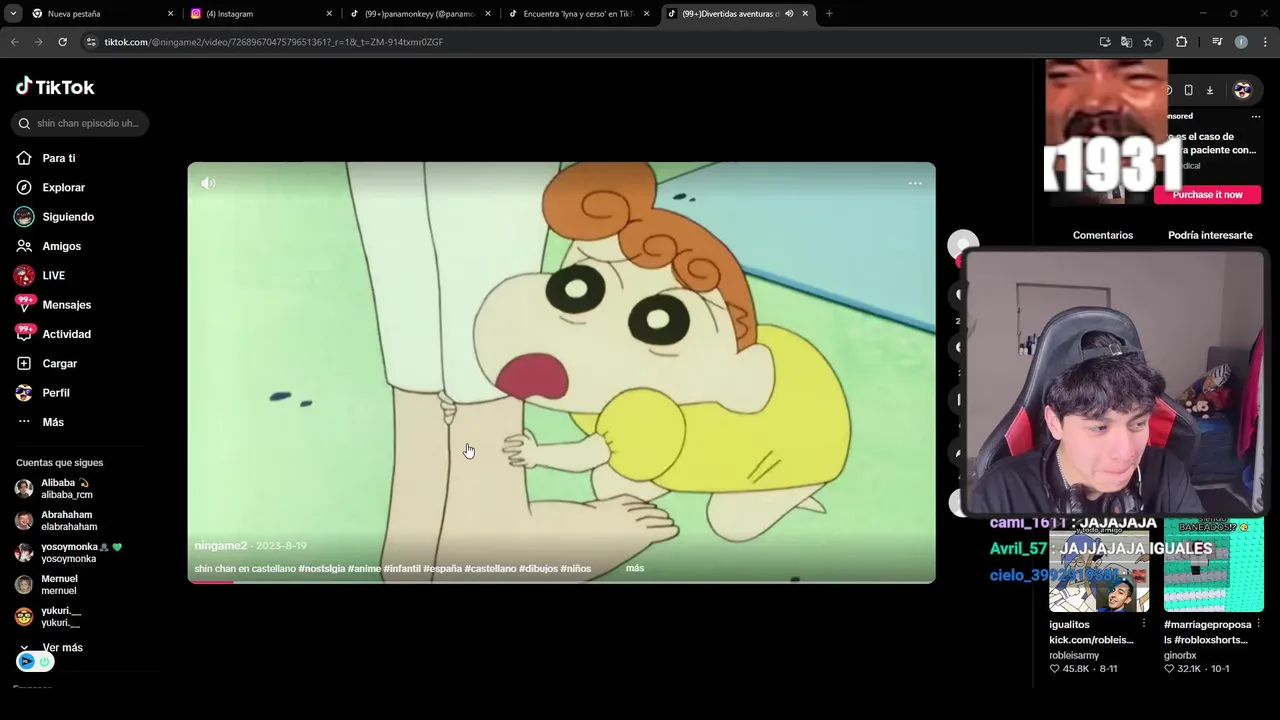Open new browser tab with plus

click(x=829, y=14)
